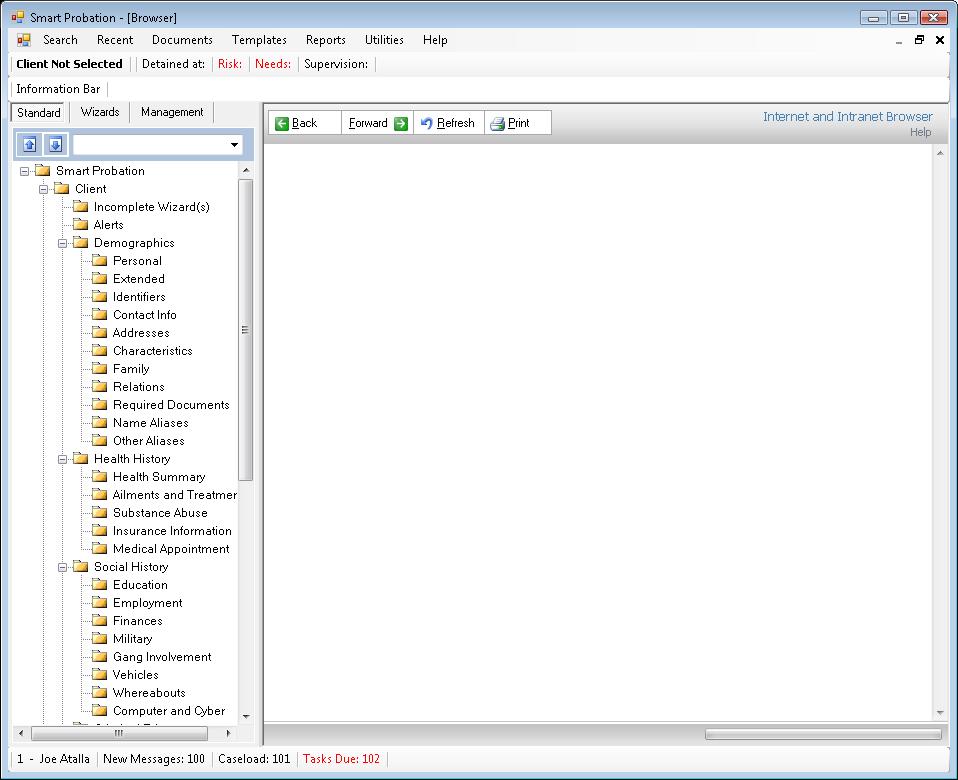Click the tree scroll down arrow
Viewport: 958px width, 780px height.
(x=246, y=716)
